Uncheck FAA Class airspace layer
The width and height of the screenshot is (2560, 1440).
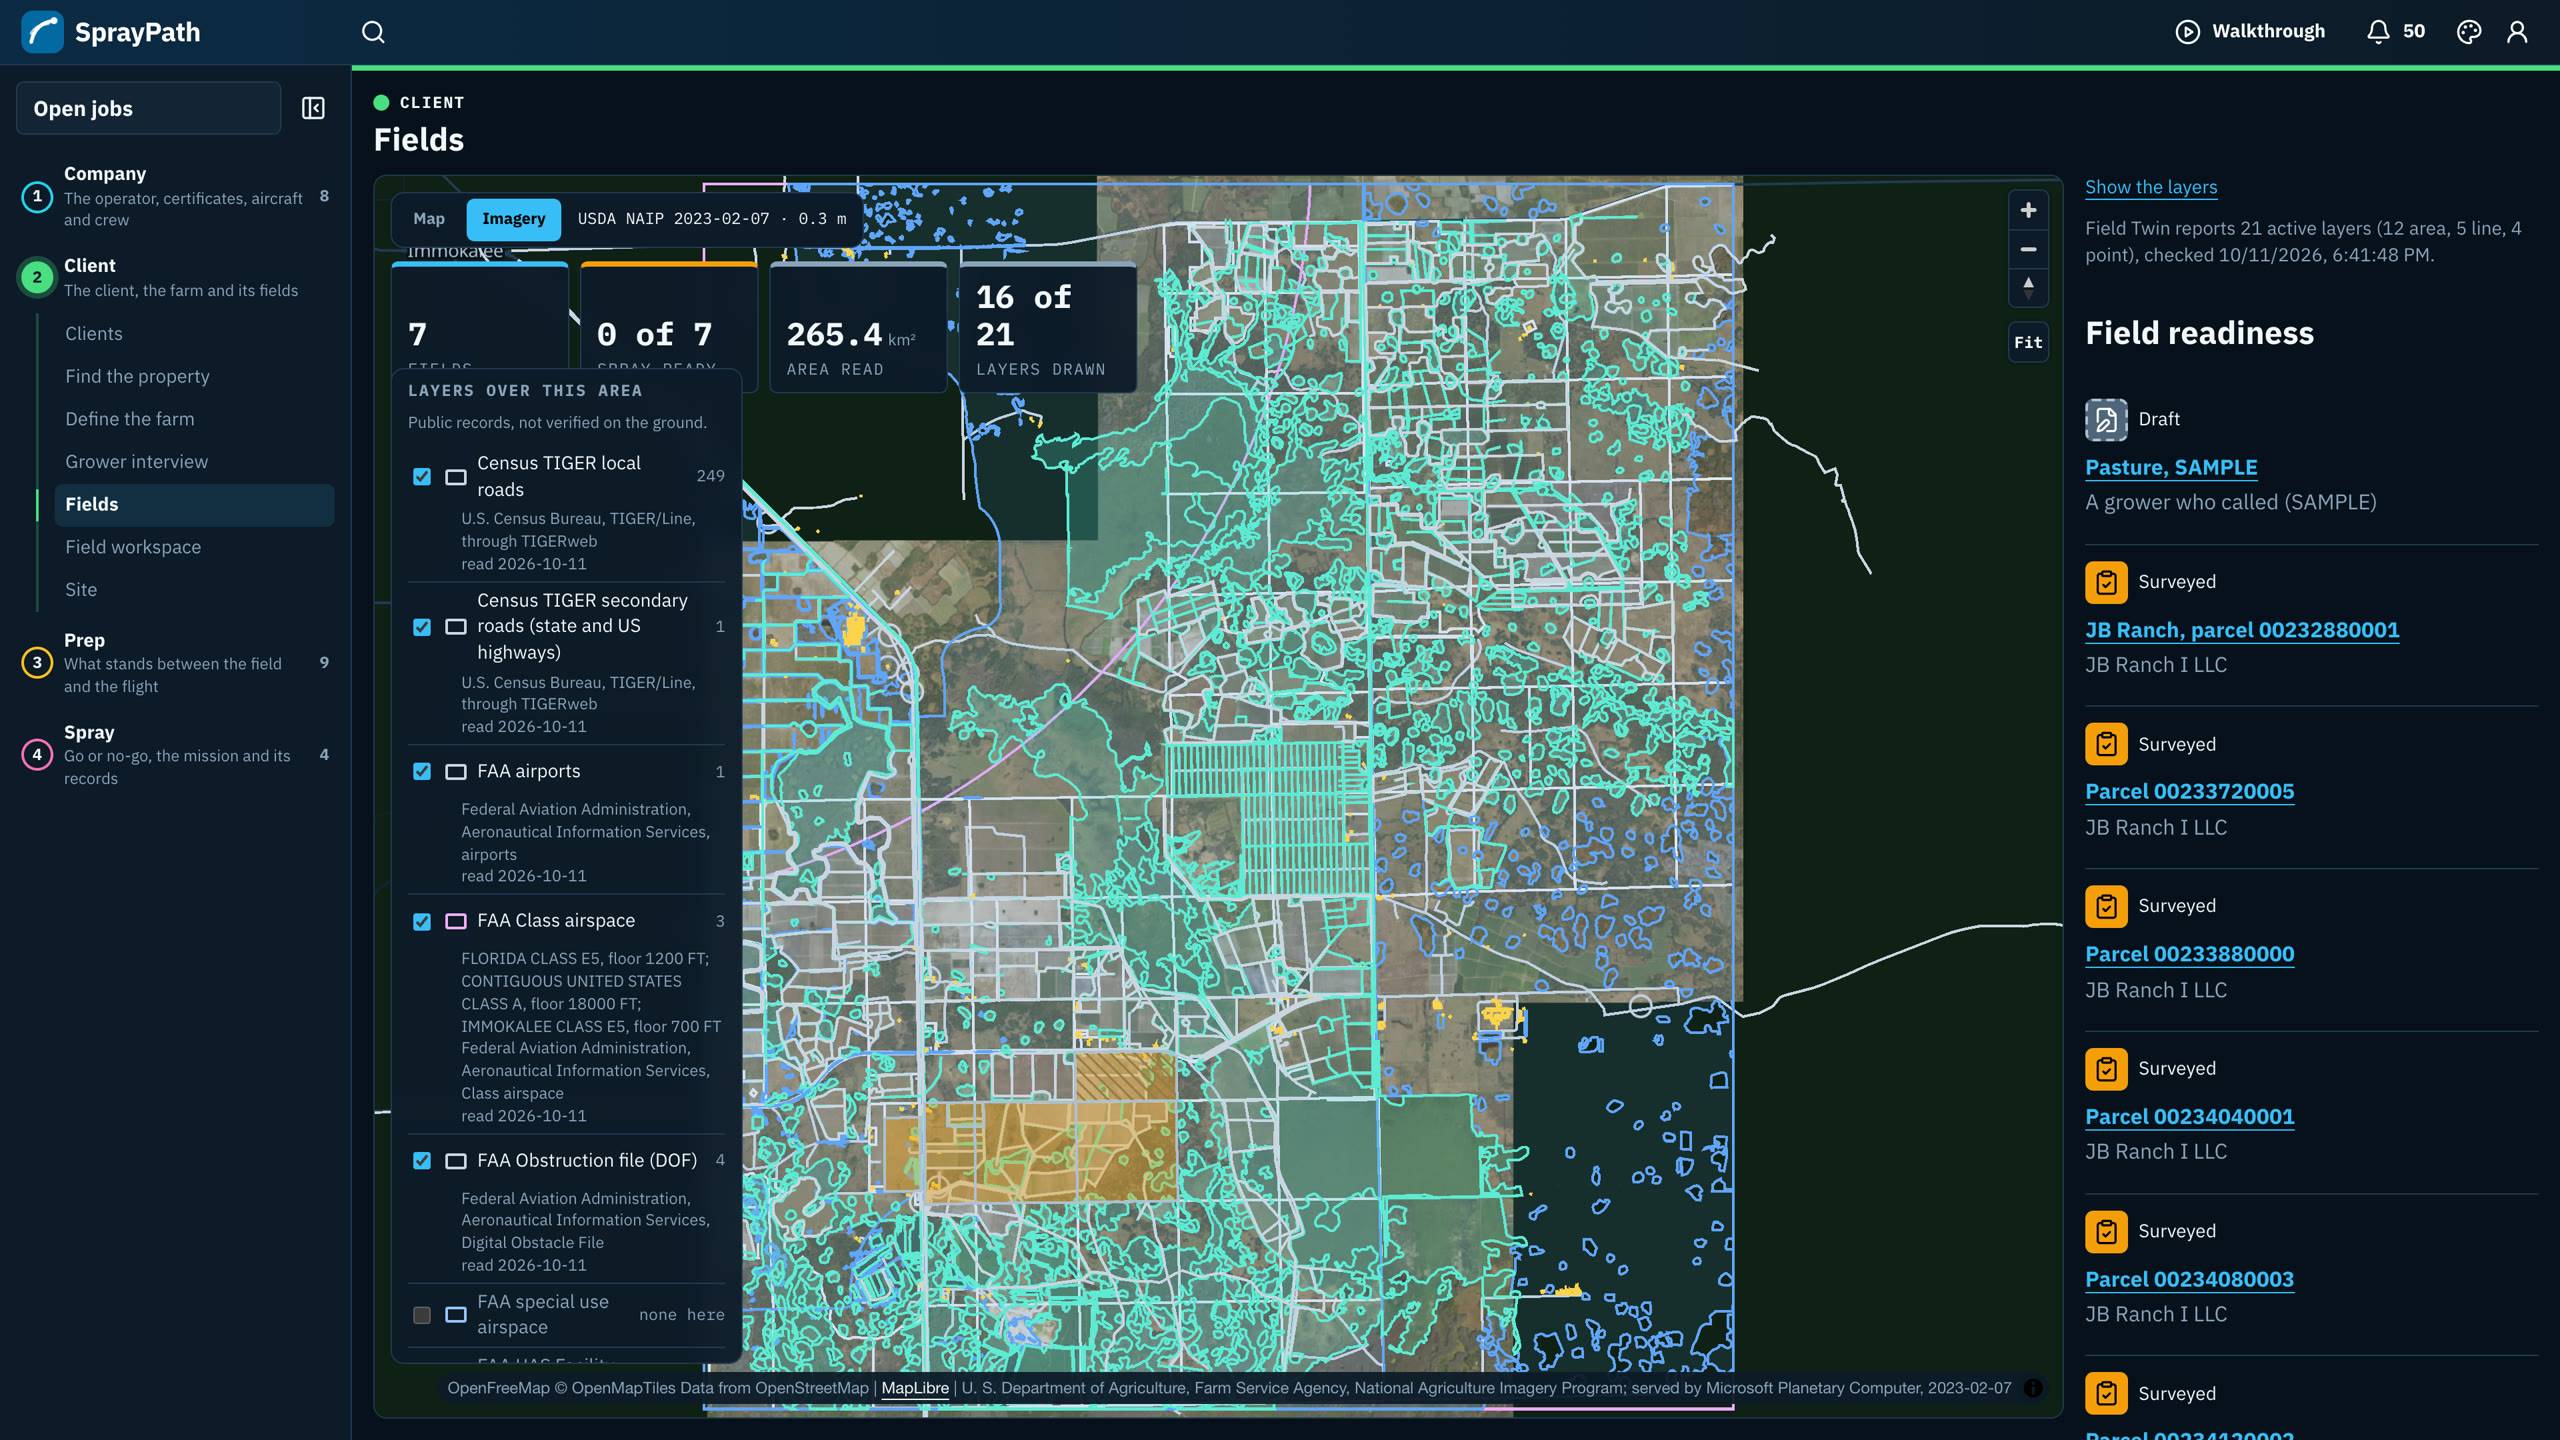pyautogui.click(x=422, y=921)
